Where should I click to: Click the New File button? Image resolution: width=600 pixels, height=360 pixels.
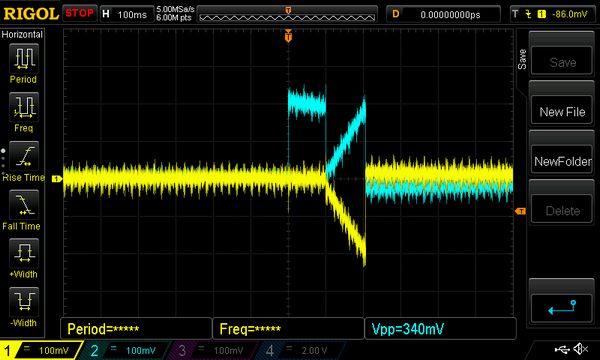pyautogui.click(x=562, y=111)
